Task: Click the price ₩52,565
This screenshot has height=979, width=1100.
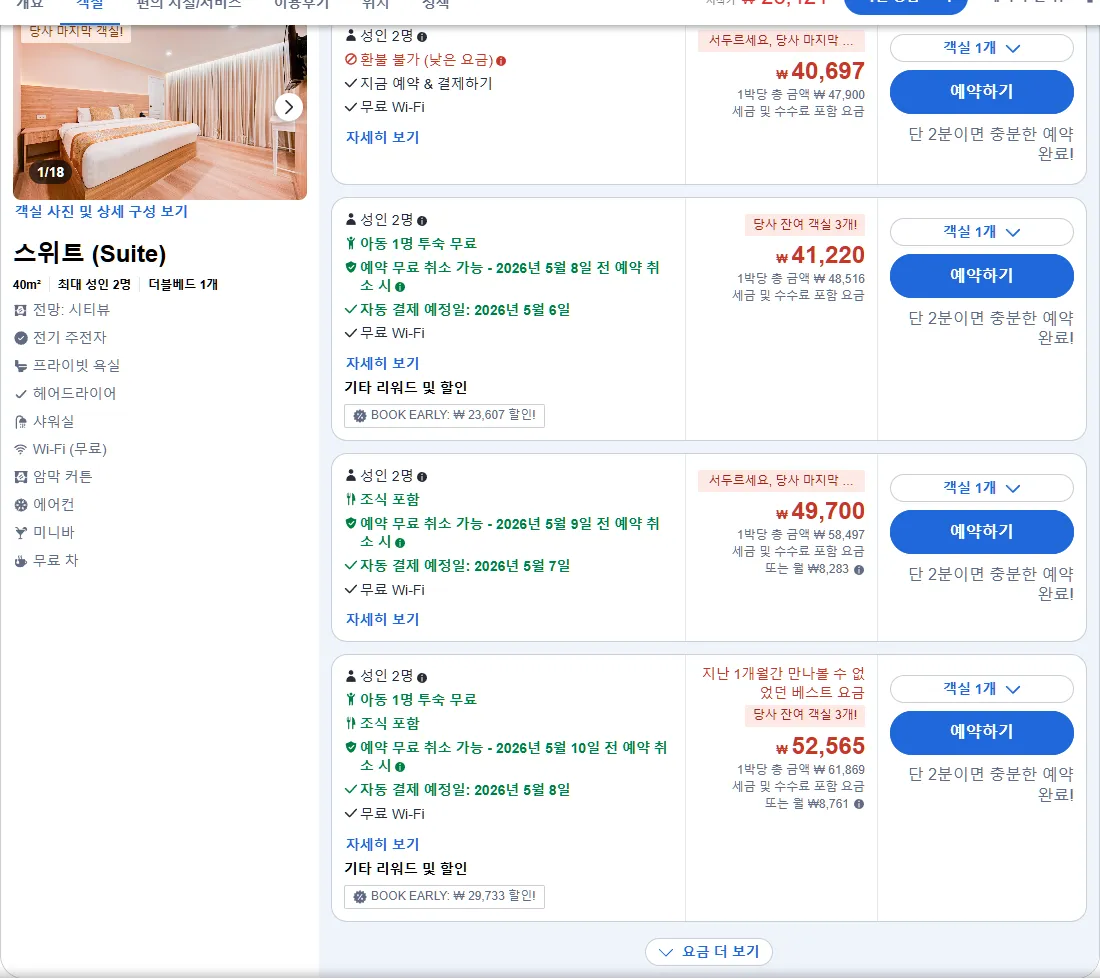Action: pyautogui.click(x=820, y=746)
